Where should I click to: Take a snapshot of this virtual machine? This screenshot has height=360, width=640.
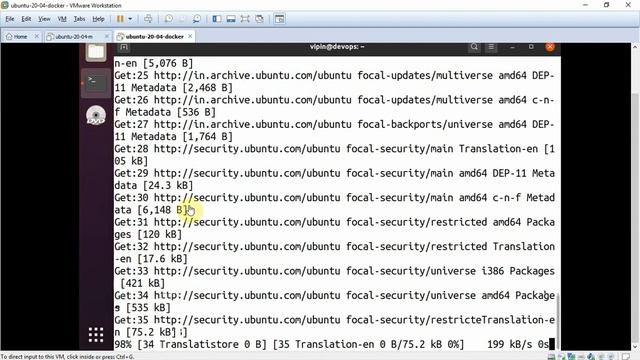point(169,19)
